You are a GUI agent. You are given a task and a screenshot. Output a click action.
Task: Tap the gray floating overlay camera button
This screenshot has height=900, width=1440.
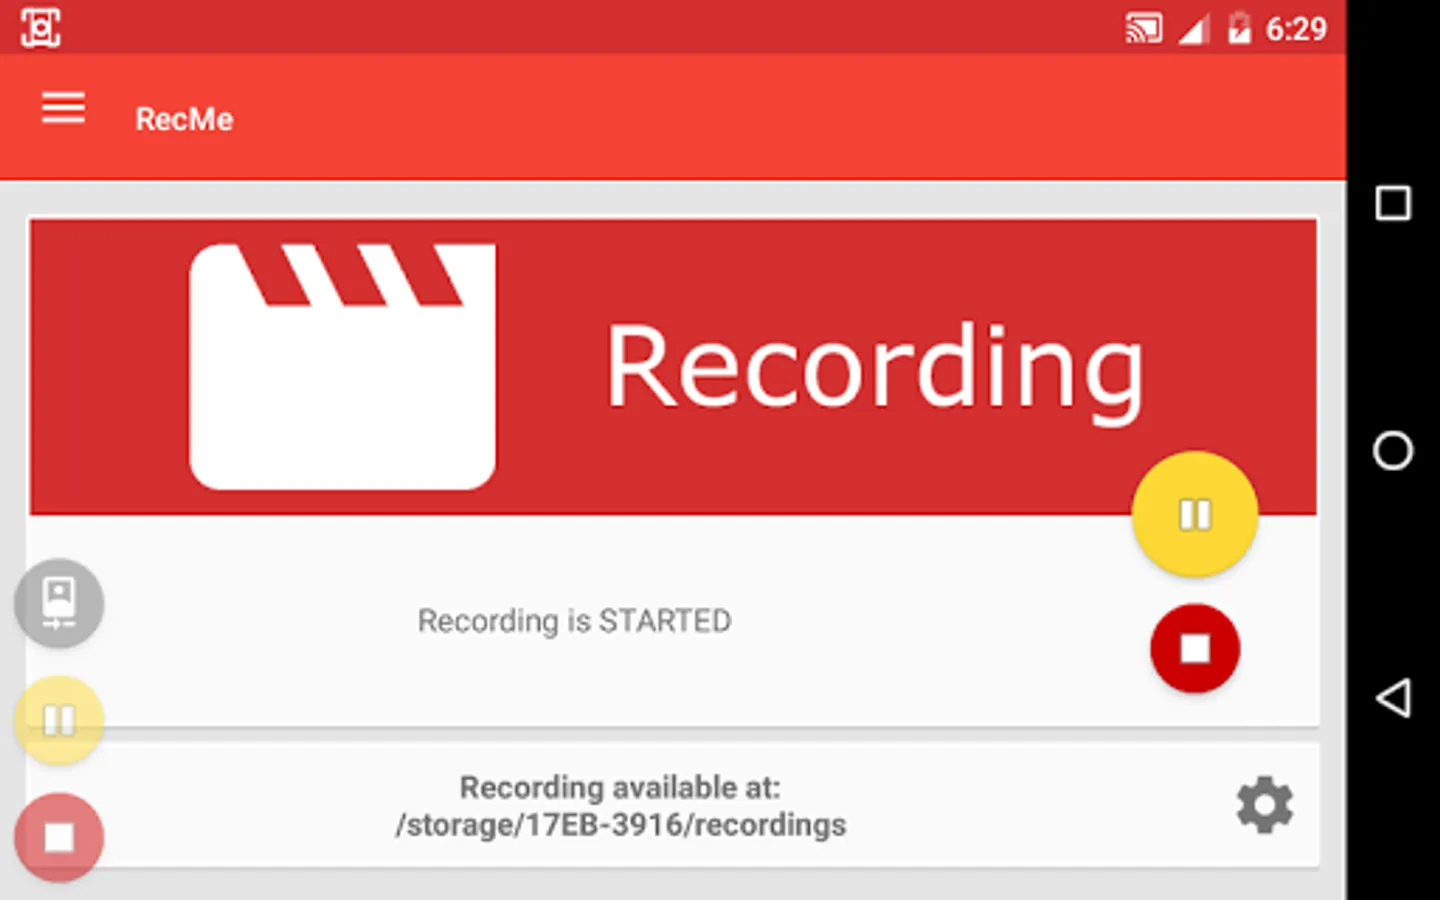pyautogui.click(x=59, y=603)
